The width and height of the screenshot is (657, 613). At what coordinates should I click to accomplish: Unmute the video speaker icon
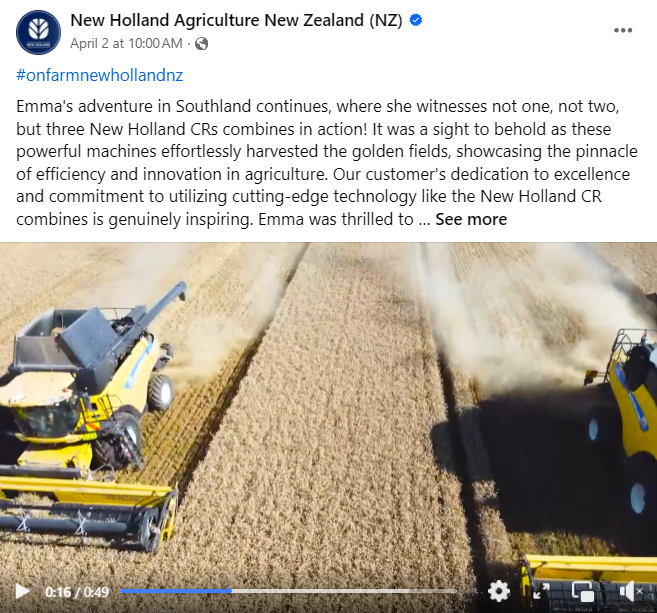point(631,591)
